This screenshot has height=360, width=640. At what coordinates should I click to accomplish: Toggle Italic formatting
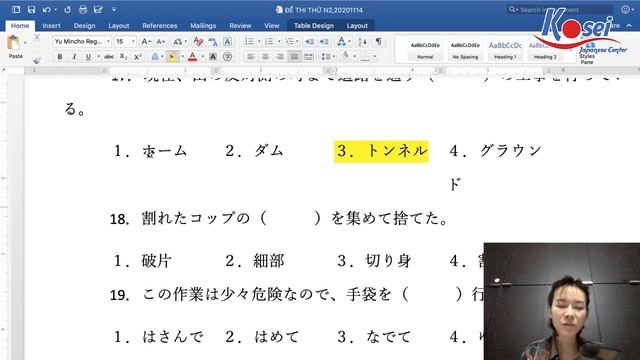(74, 57)
